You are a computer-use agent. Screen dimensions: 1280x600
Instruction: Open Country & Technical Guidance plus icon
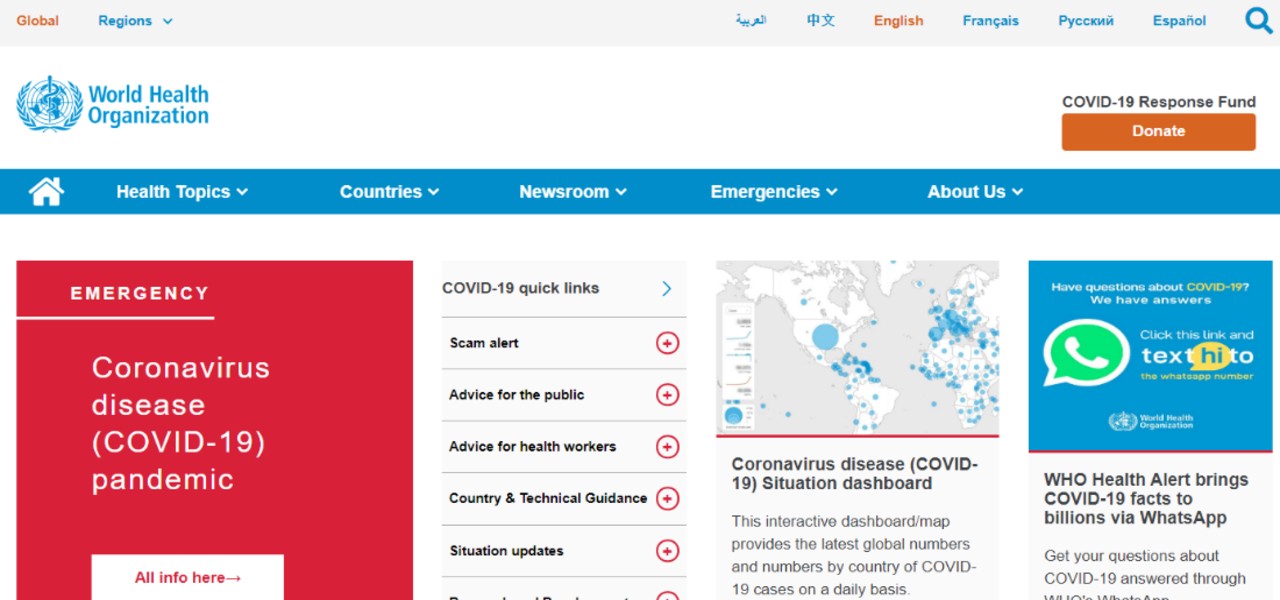(x=667, y=499)
